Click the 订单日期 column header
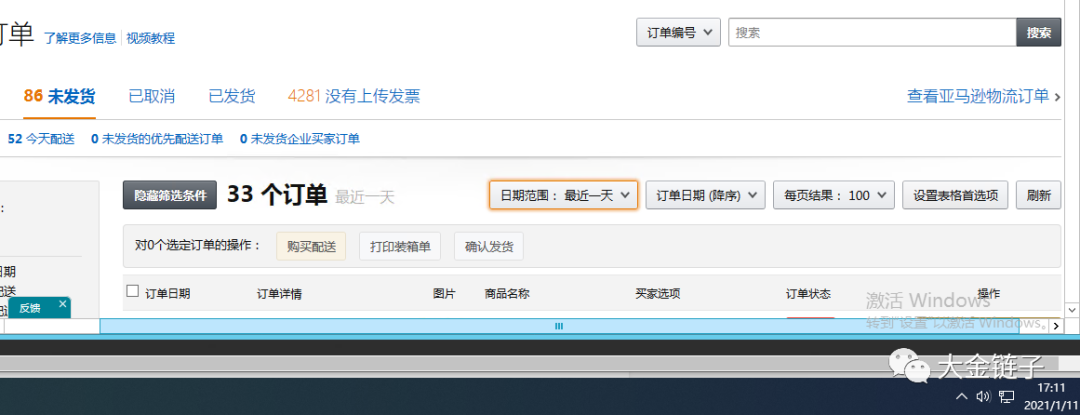The width and height of the screenshot is (1080, 415). 167,294
